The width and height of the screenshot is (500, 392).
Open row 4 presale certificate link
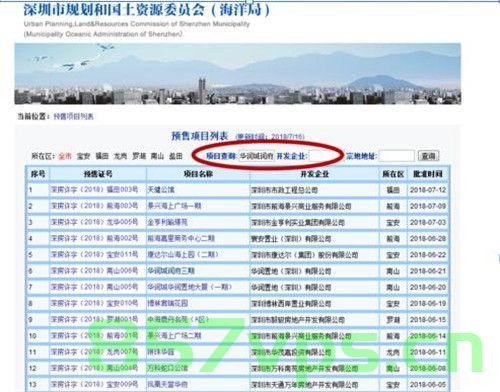coord(94,238)
